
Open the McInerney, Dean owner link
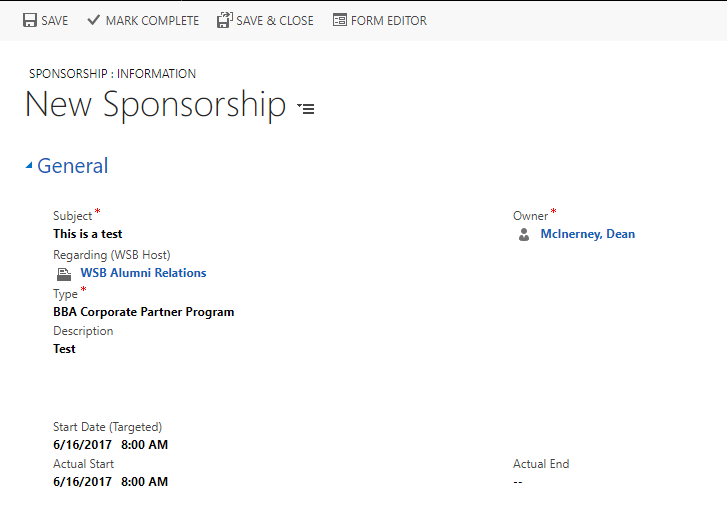(x=587, y=234)
